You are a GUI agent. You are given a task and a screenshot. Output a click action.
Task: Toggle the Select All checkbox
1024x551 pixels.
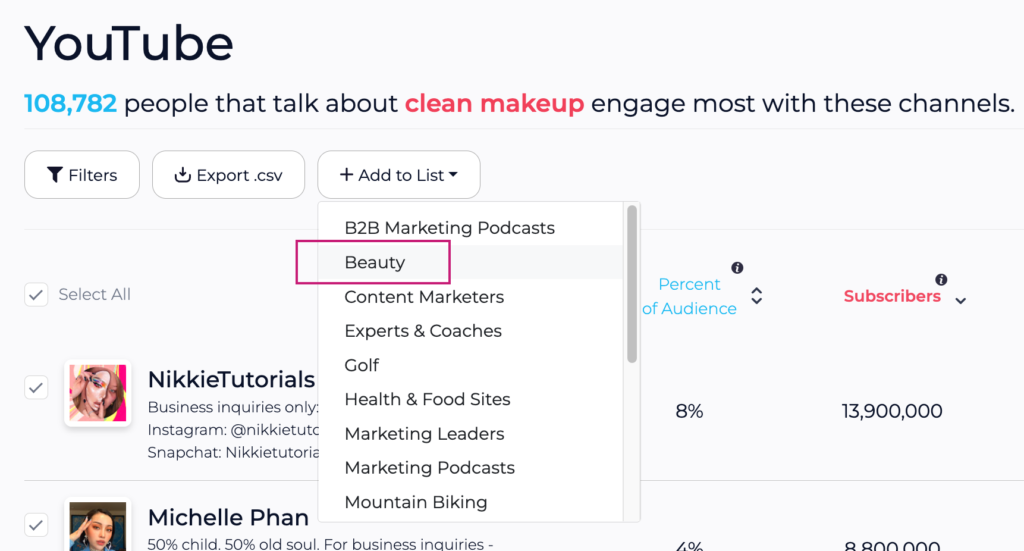36,295
